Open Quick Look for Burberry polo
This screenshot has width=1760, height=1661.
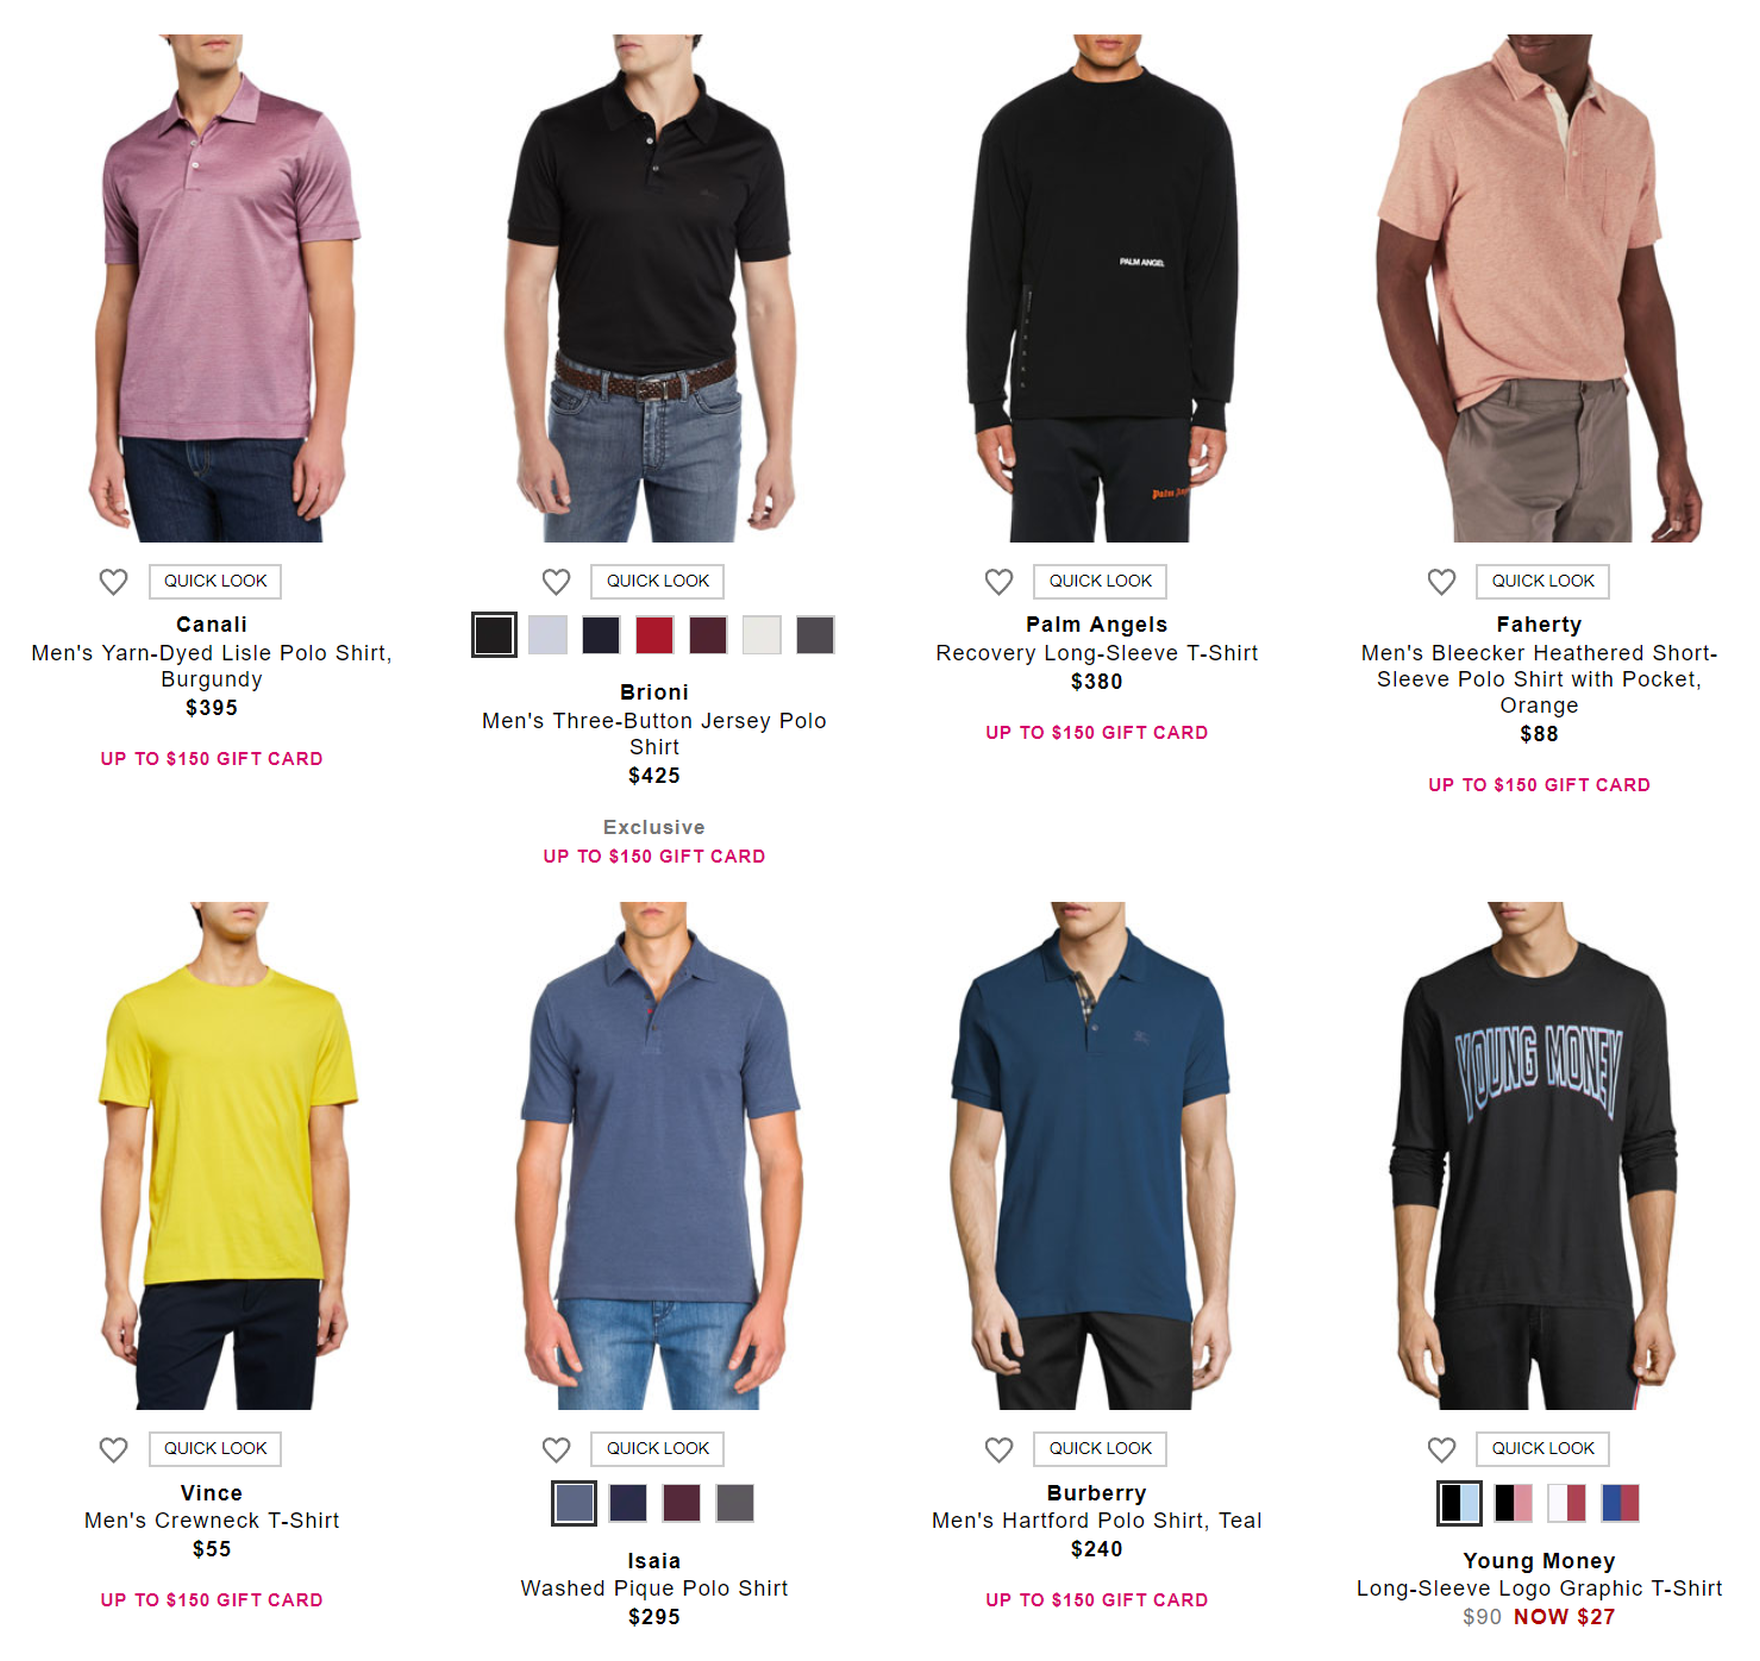click(x=1100, y=1449)
